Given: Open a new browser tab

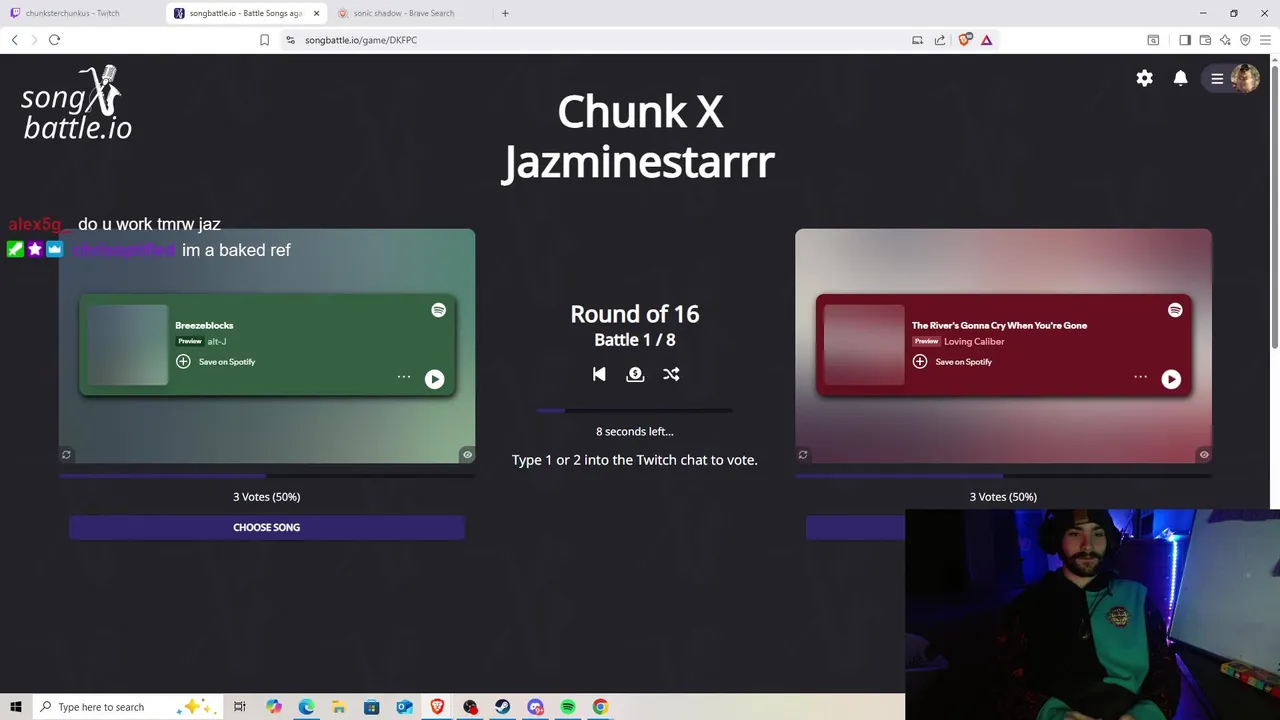Looking at the screenshot, I should coord(505,13).
